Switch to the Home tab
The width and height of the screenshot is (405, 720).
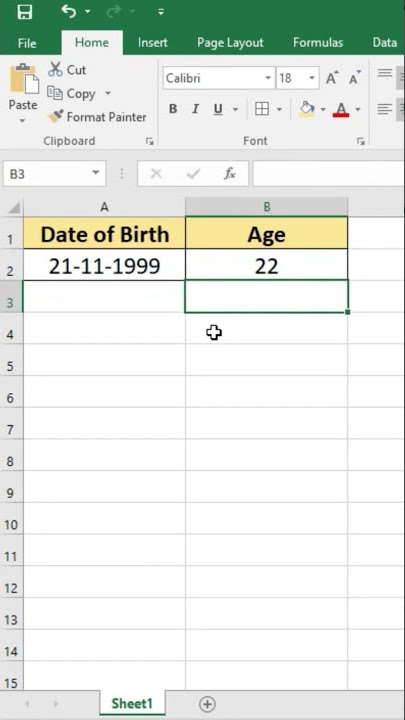pos(92,43)
